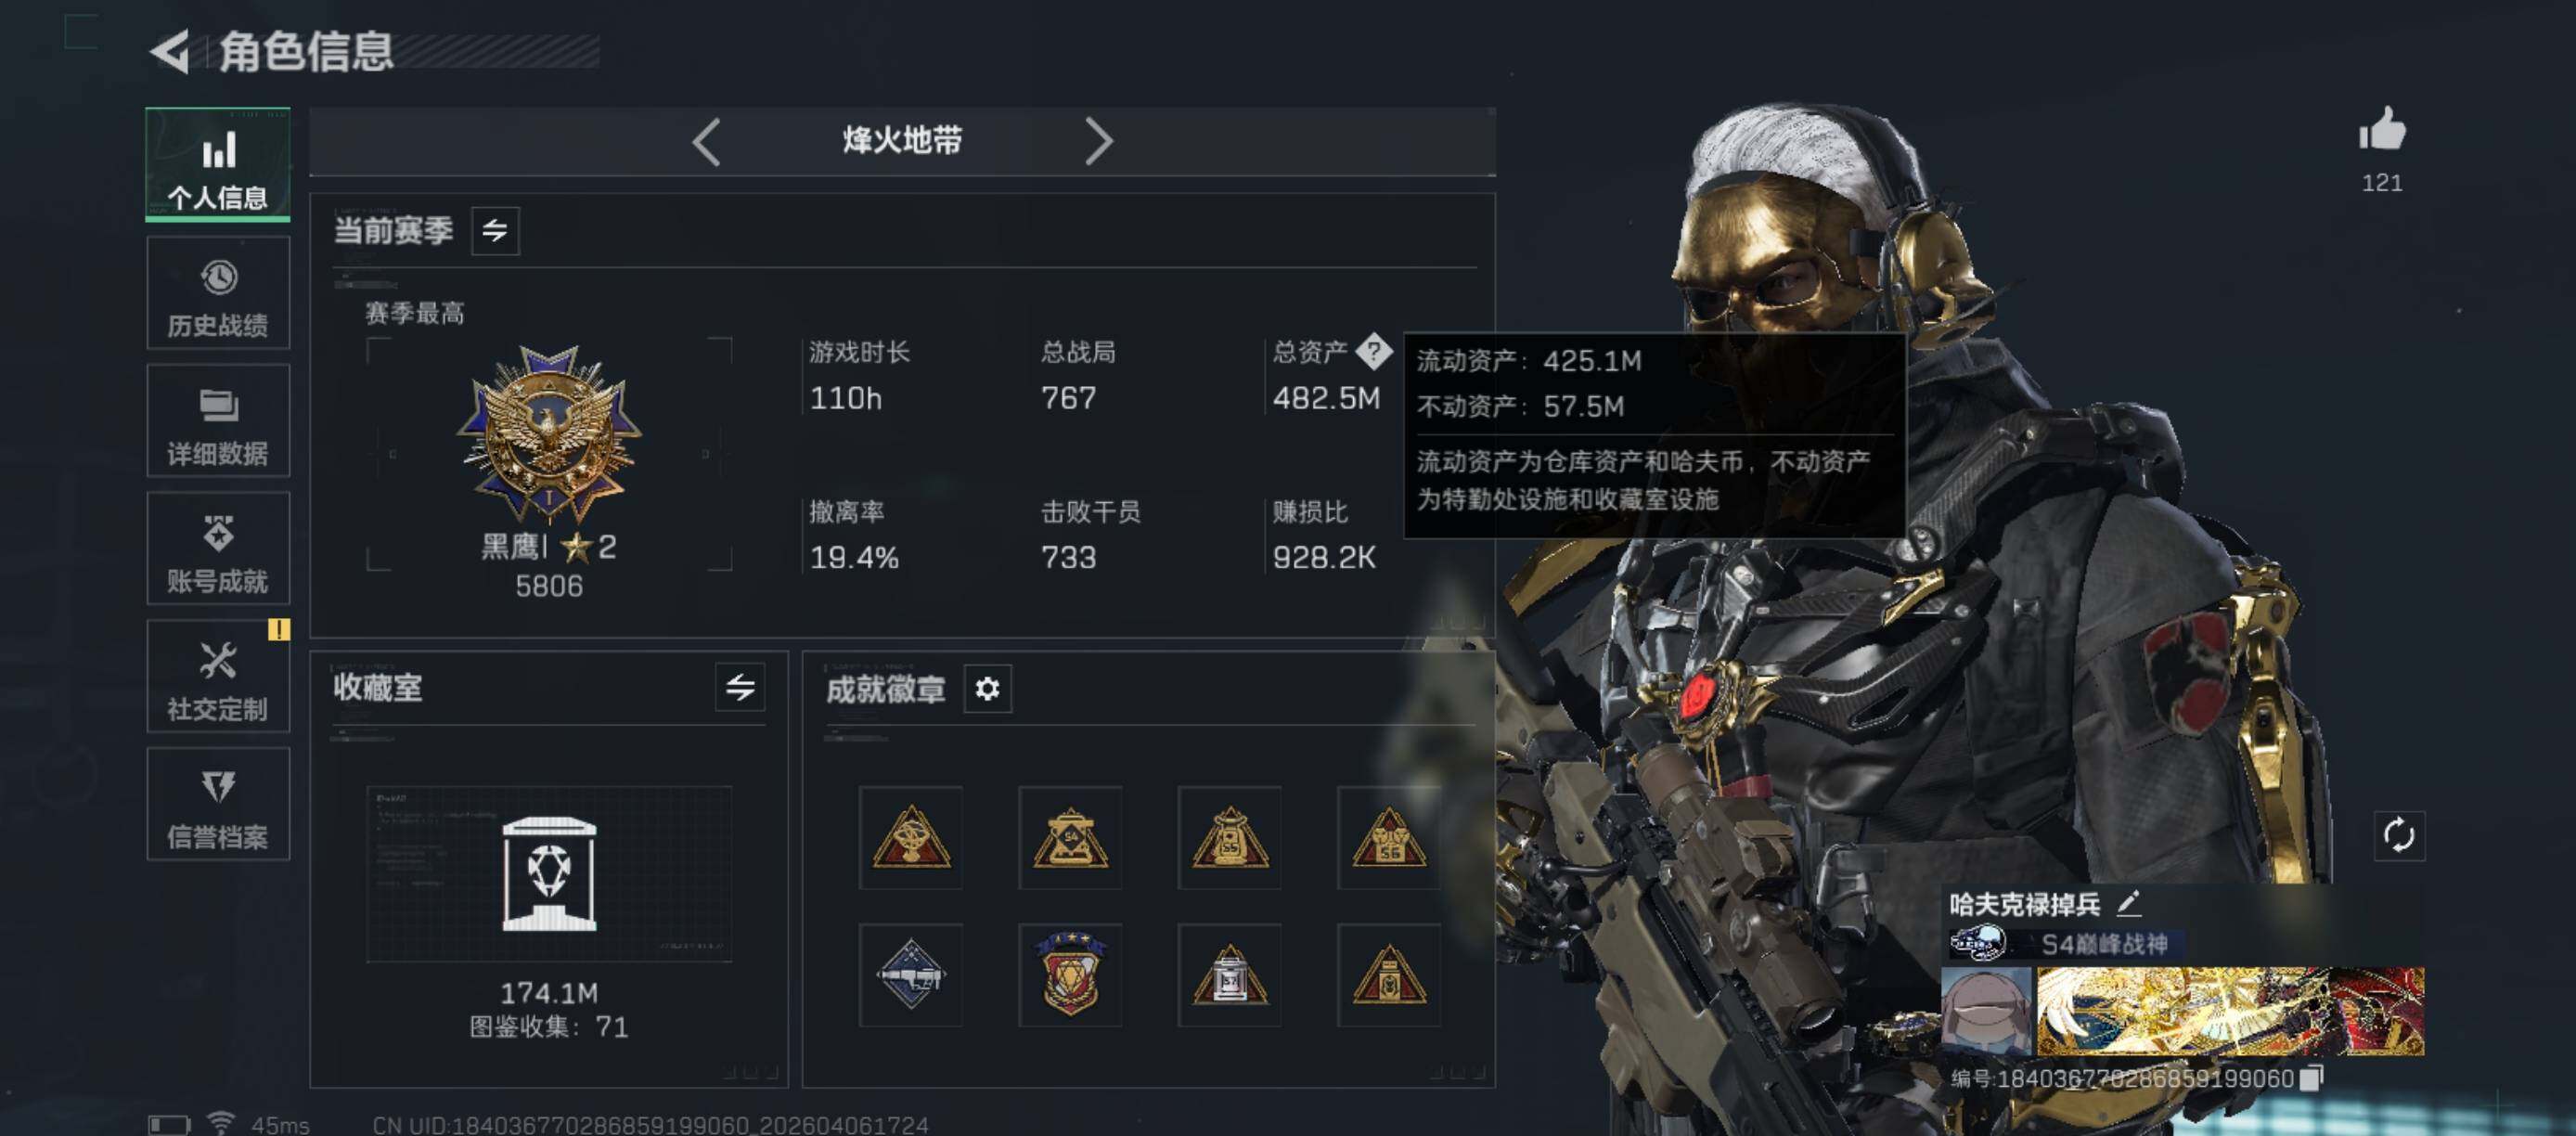Image resolution: width=2576 pixels, height=1136 pixels.
Task: Select the 黑鹰 rank badge emblem
Action: pyautogui.click(x=549, y=434)
